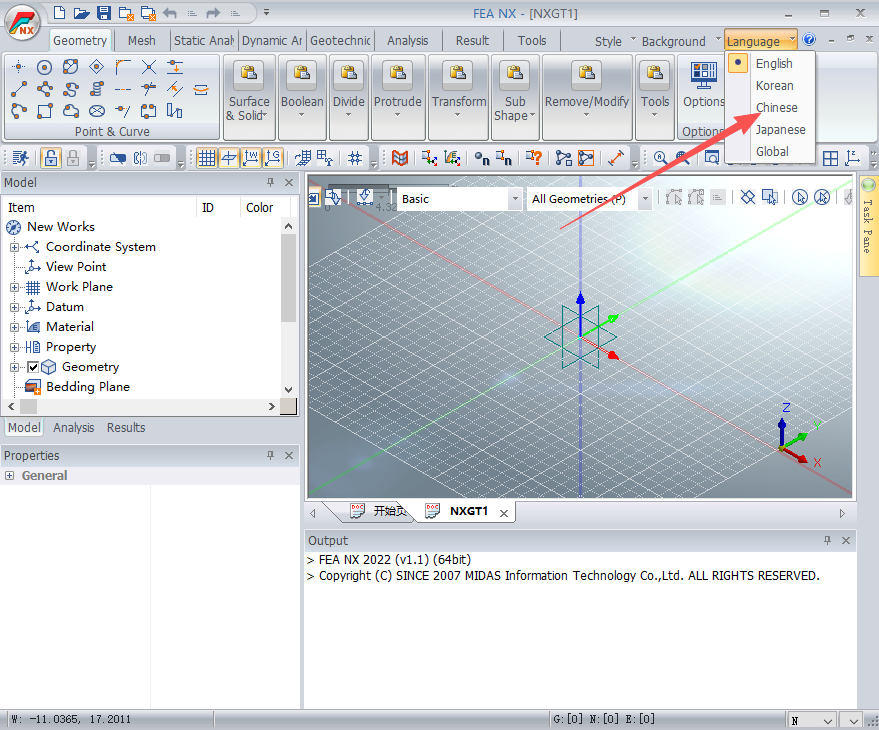Click the Open file folder icon
Screen dimensions: 879x730
(81, 13)
